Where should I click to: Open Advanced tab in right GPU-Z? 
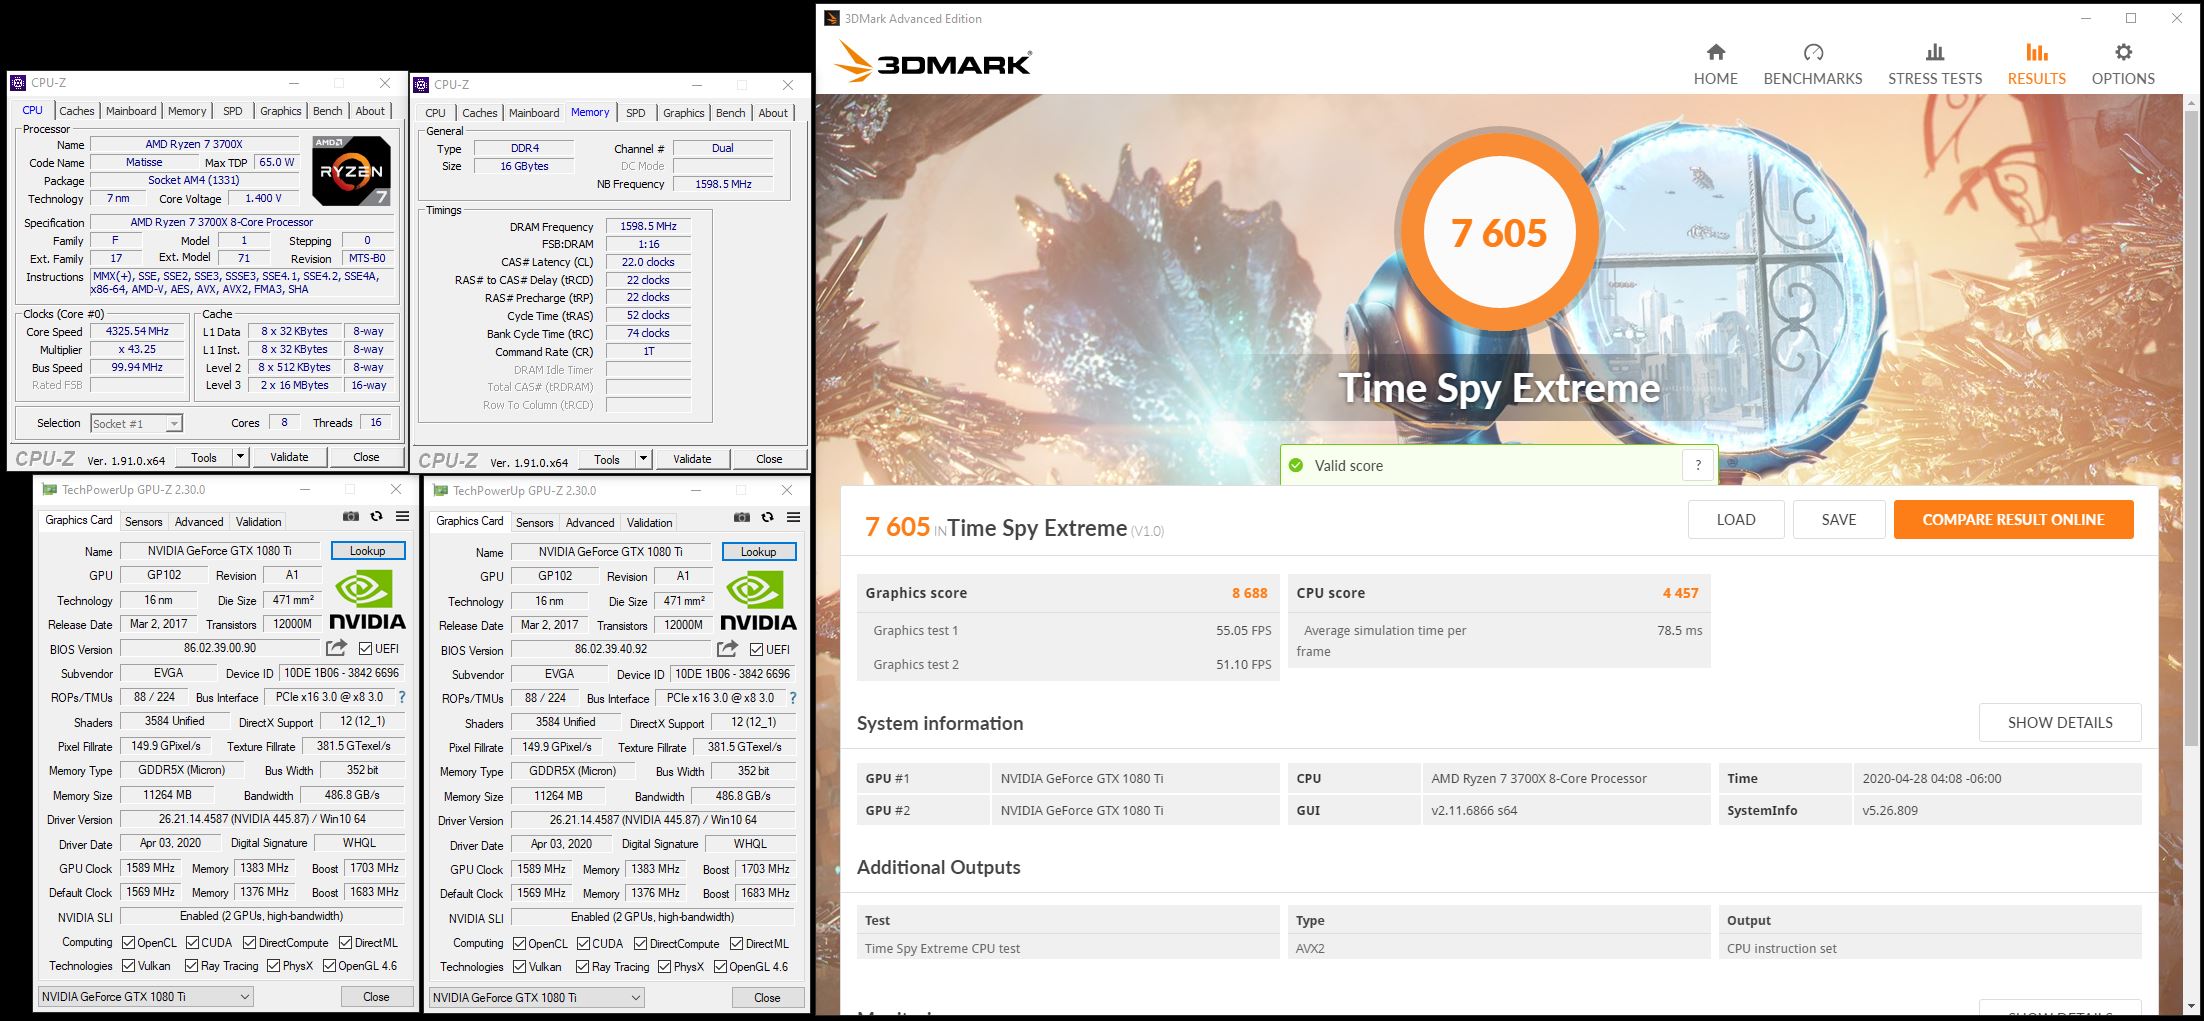pos(590,522)
